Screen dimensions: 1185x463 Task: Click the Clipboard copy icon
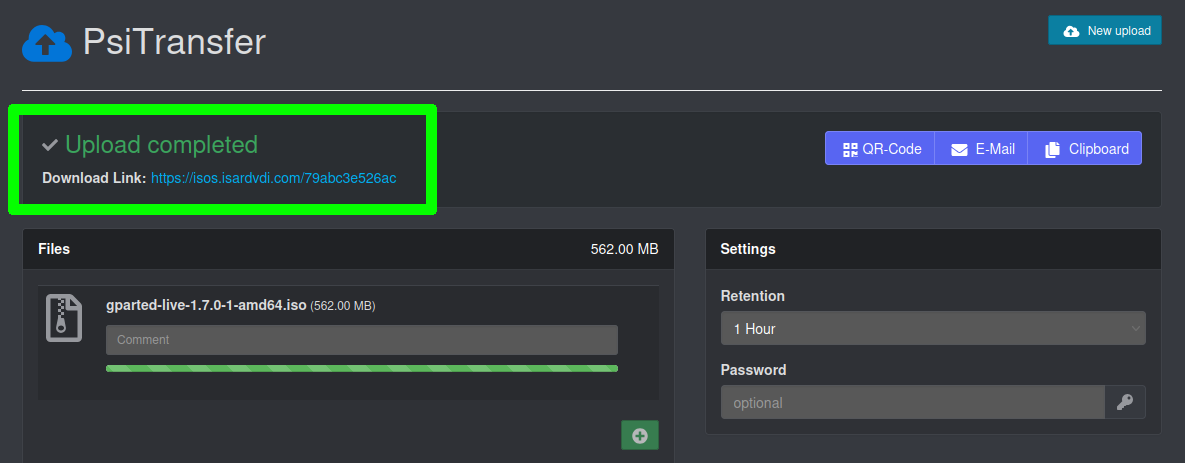(x=1052, y=149)
